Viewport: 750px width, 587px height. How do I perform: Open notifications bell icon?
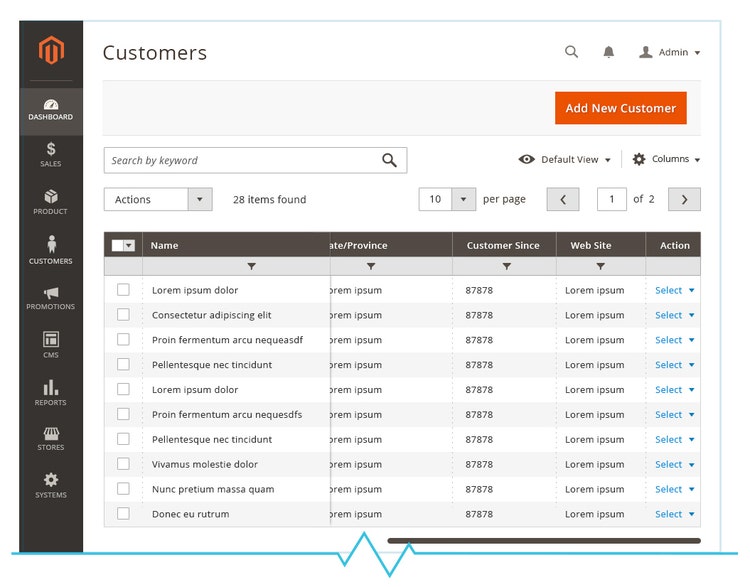click(608, 52)
